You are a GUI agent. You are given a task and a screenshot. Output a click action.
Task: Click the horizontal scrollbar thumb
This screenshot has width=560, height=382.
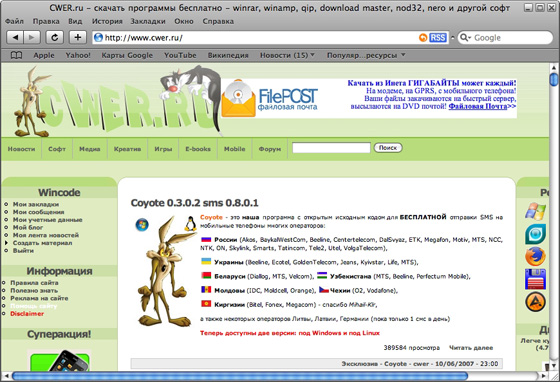(x=240, y=376)
